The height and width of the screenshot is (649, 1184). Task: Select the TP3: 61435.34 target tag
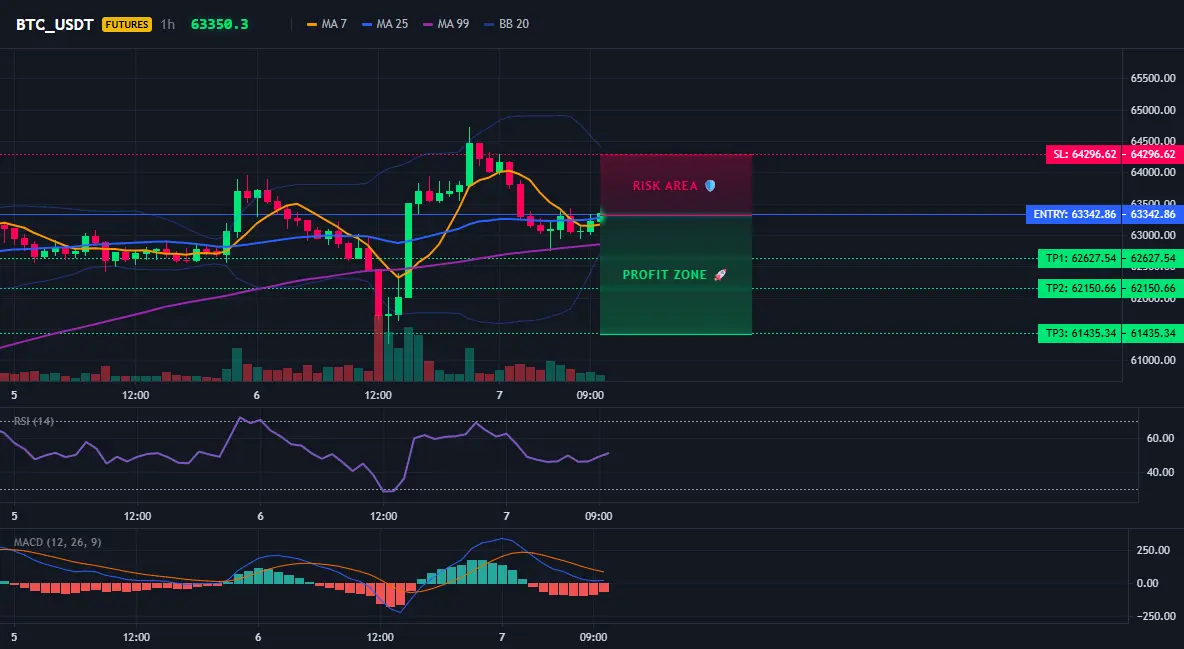[x=1080, y=333]
